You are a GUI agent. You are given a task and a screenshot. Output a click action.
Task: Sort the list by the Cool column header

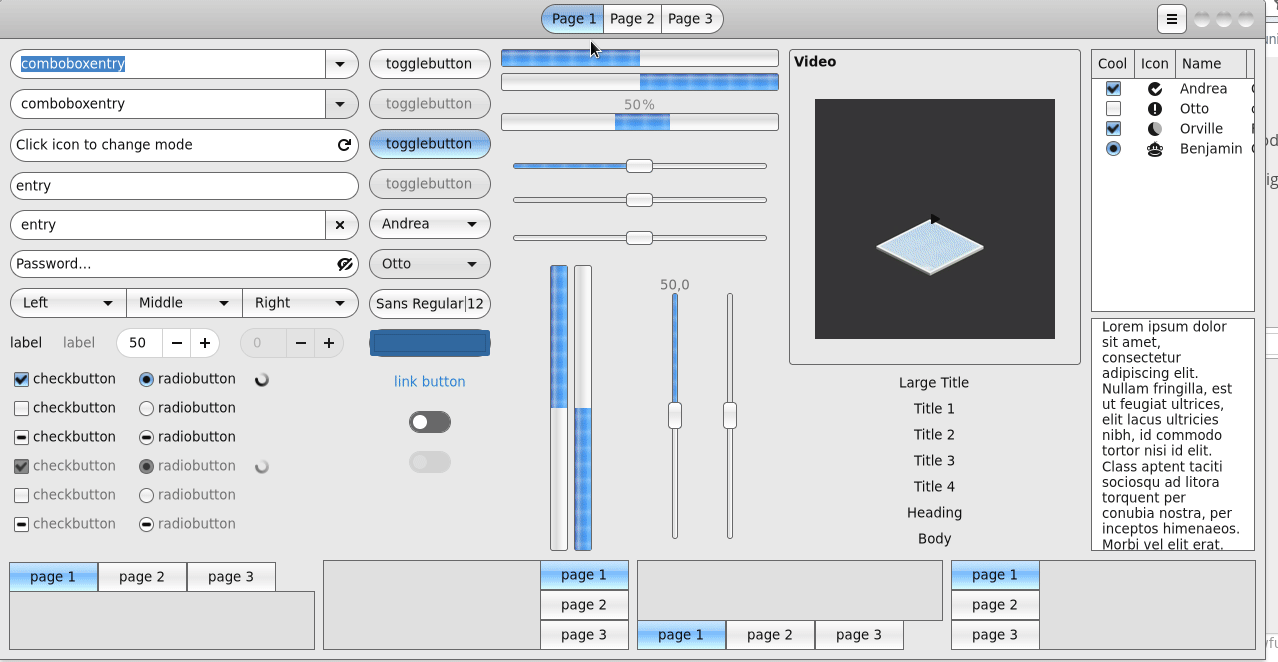[1113, 64]
